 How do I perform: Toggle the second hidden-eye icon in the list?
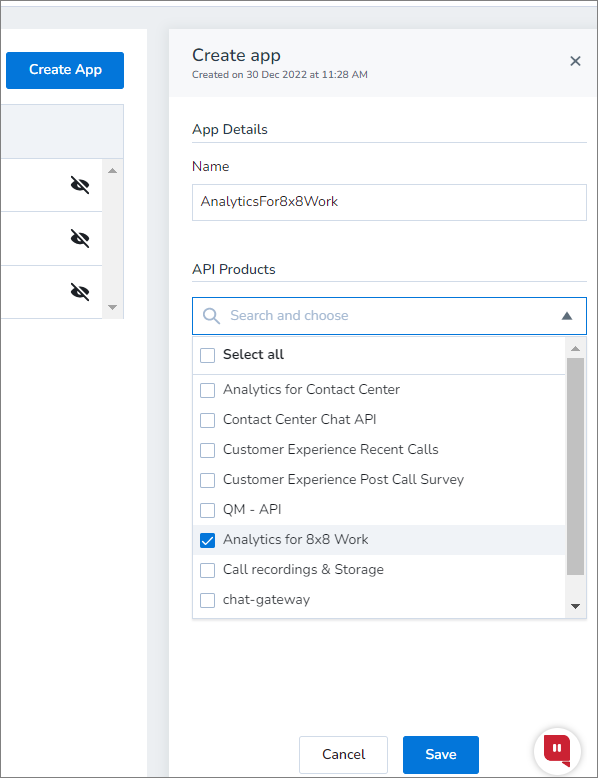point(80,239)
